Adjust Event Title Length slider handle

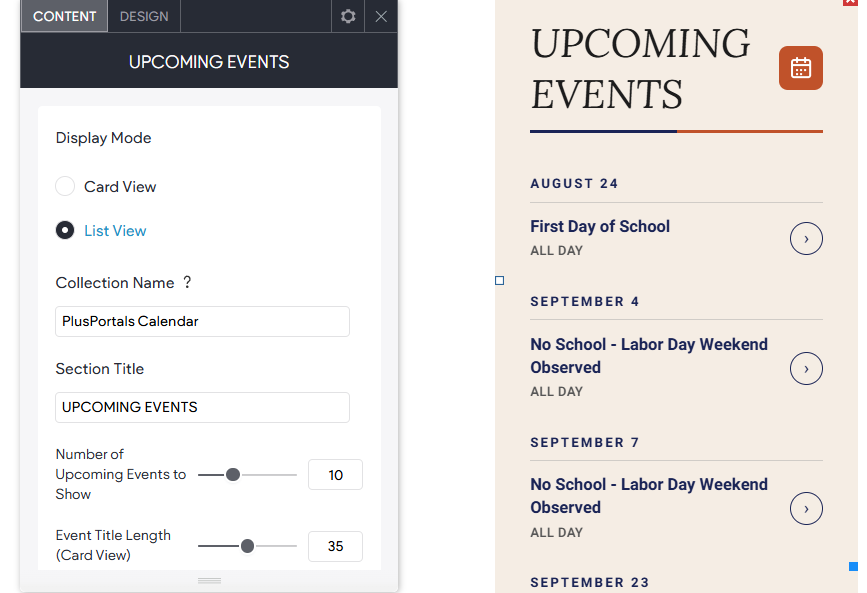click(x=247, y=546)
